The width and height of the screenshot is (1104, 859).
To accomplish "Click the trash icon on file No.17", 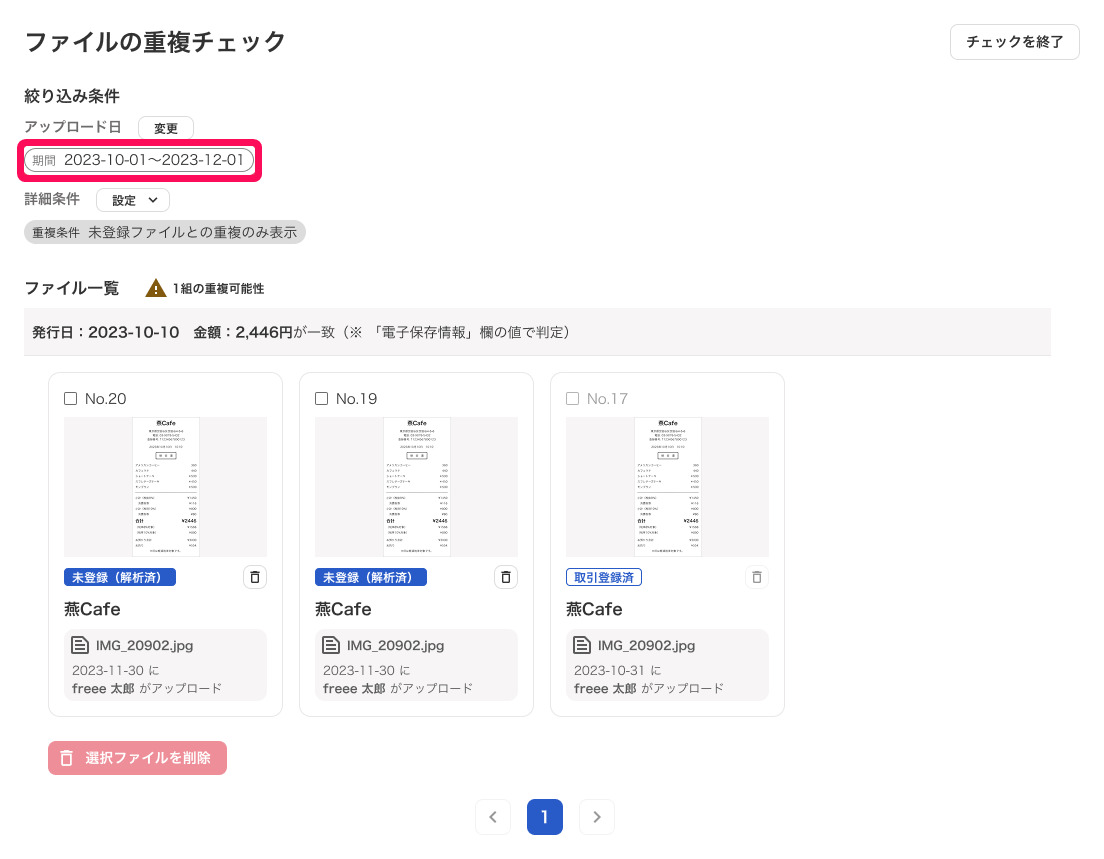I will point(757,577).
